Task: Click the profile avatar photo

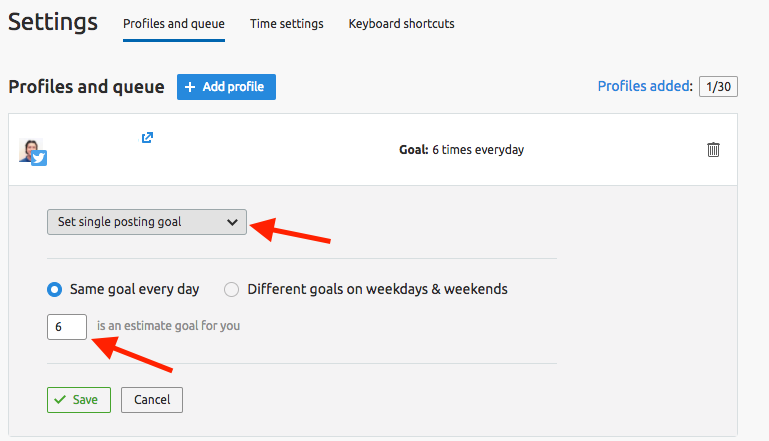Action: tap(30, 149)
